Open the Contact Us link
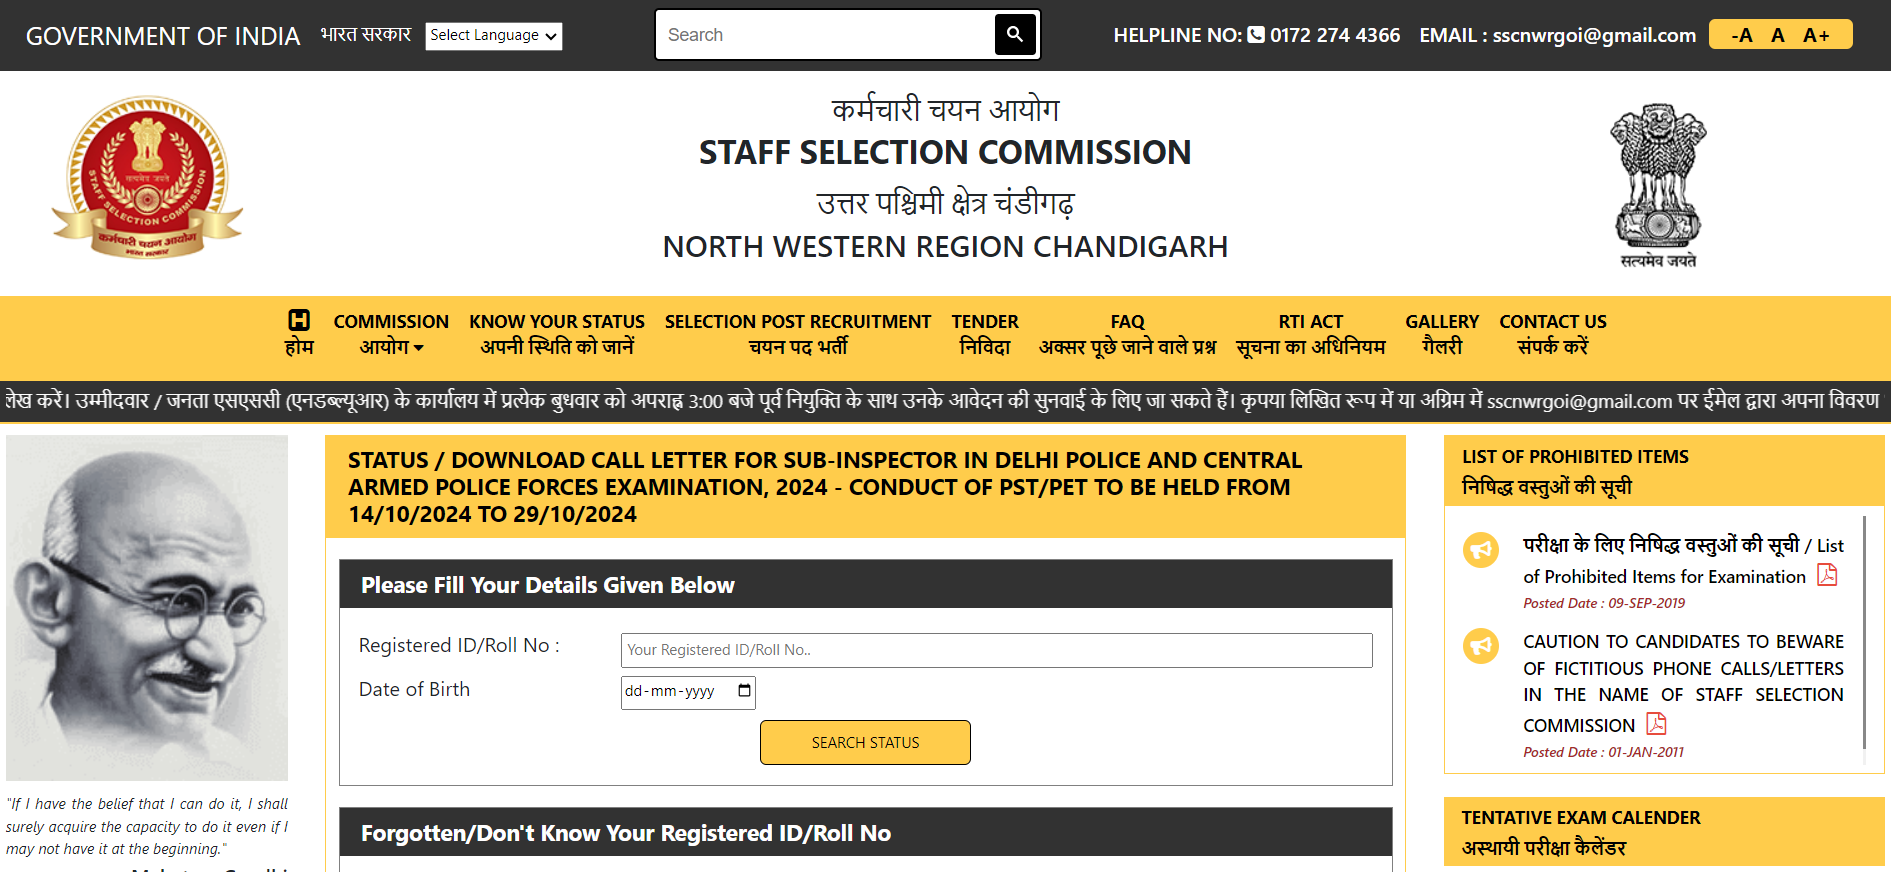Image resolution: width=1891 pixels, height=872 pixels. 1553,334
